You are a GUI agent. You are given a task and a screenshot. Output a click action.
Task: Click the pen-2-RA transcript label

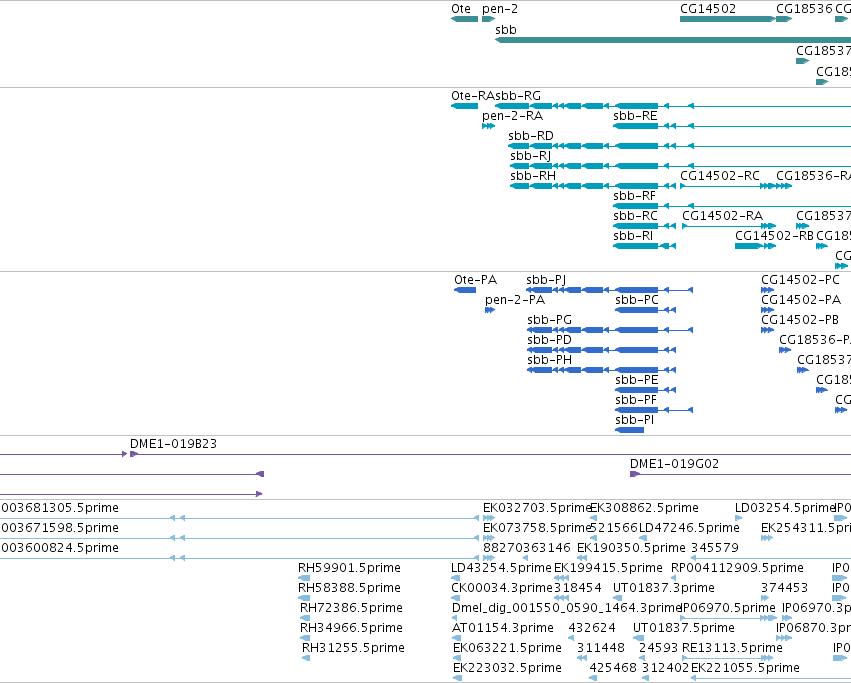(x=512, y=116)
